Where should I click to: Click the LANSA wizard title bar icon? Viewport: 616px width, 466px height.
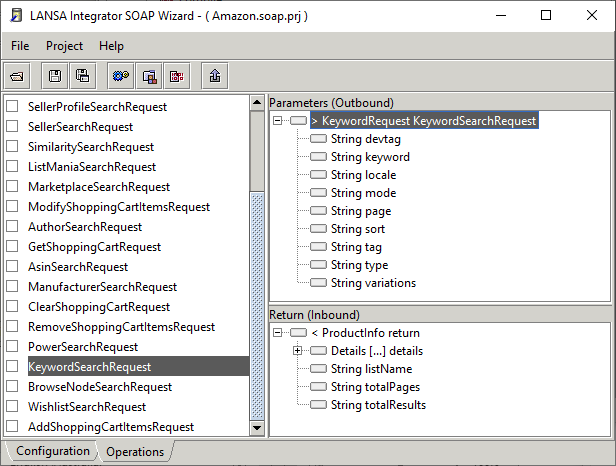(x=16, y=16)
